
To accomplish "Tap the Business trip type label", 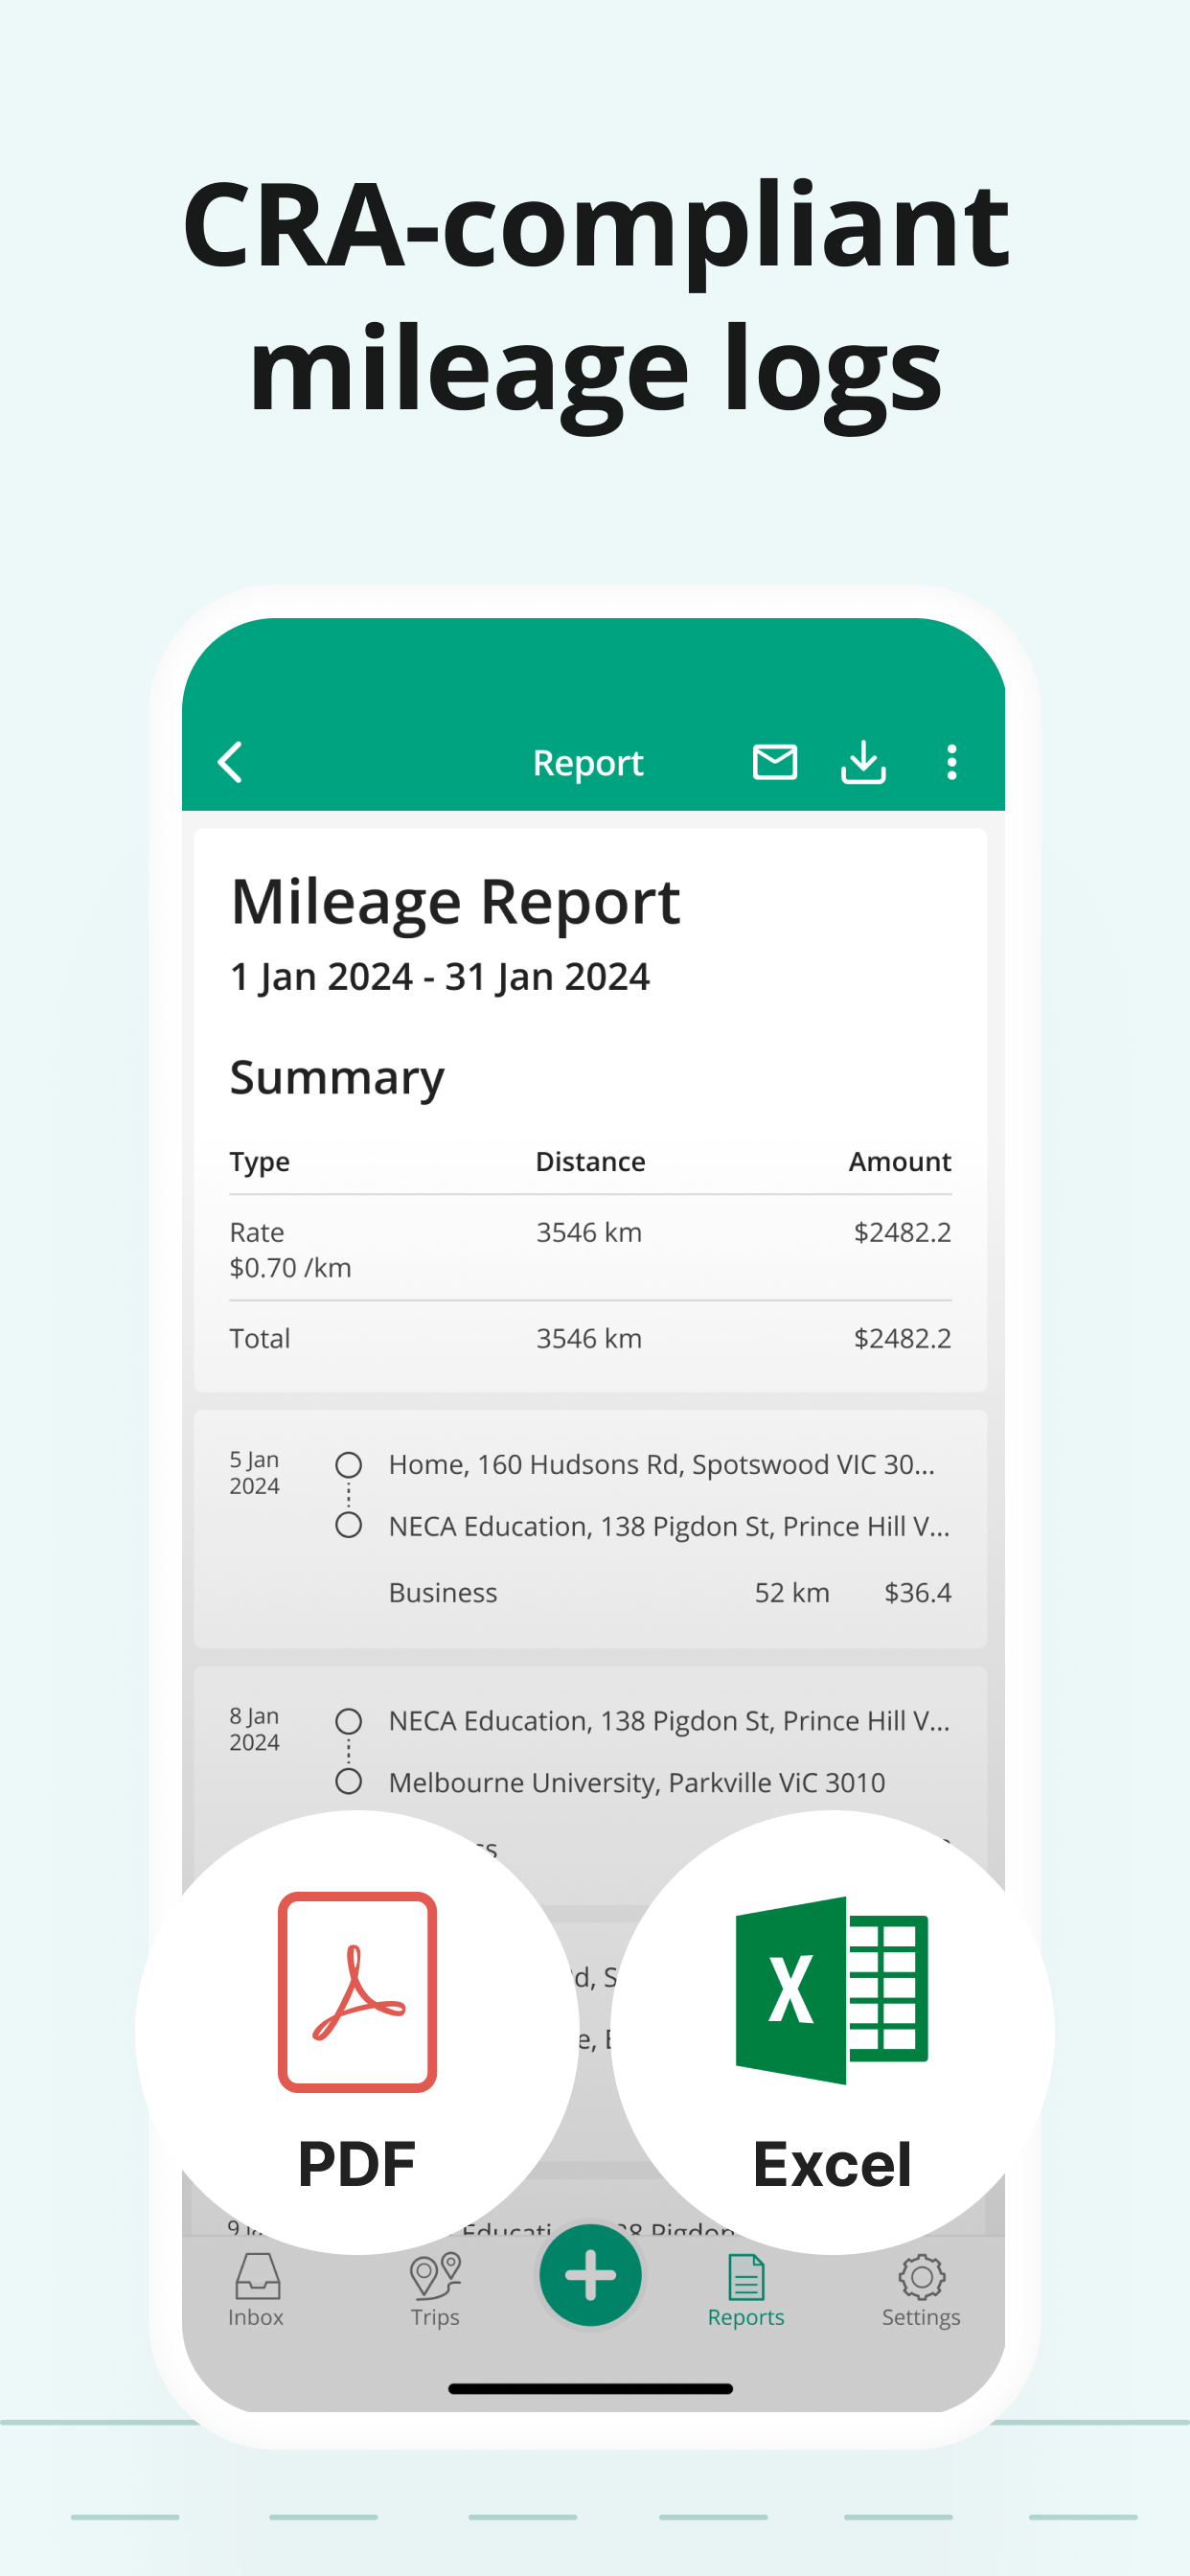I will pyautogui.click(x=443, y=1592).
